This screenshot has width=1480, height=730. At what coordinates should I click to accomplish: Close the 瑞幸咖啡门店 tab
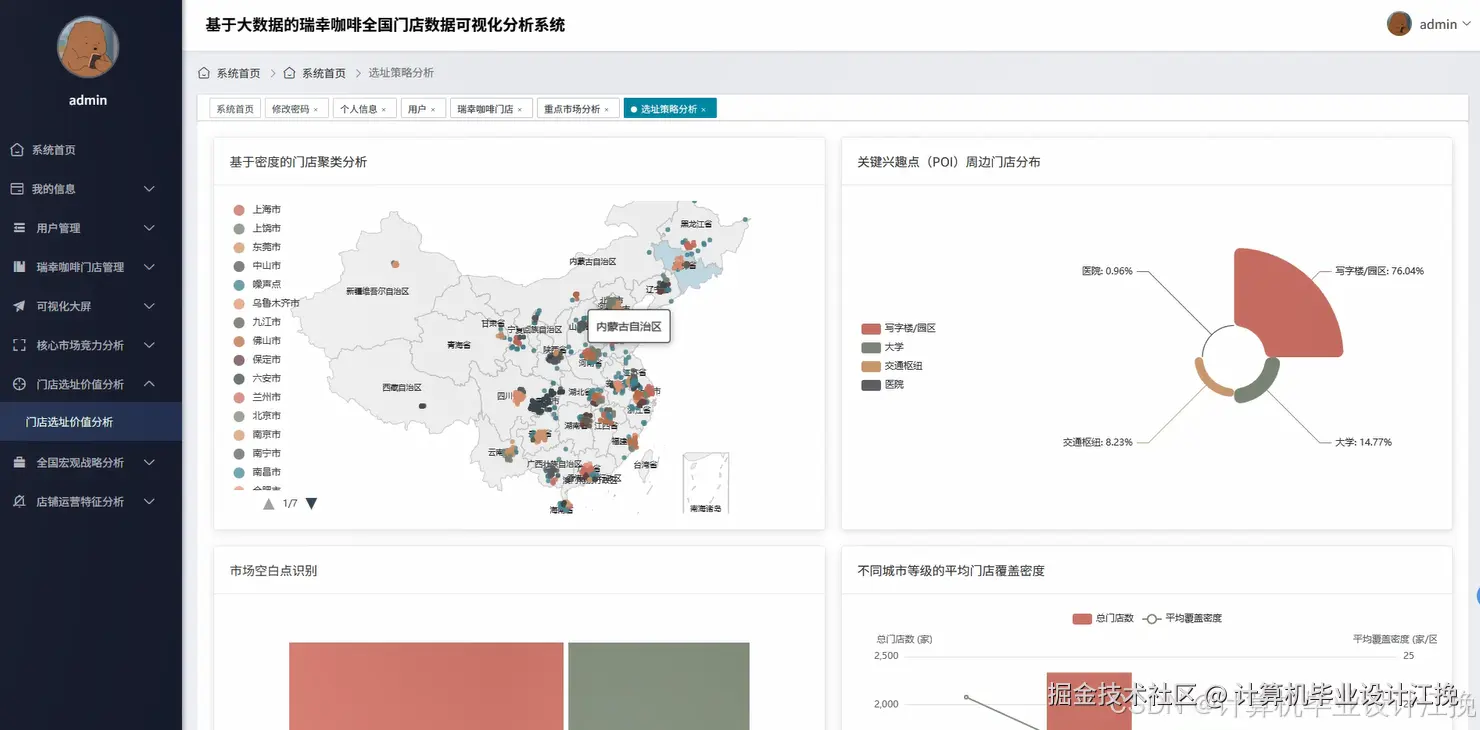520,110
